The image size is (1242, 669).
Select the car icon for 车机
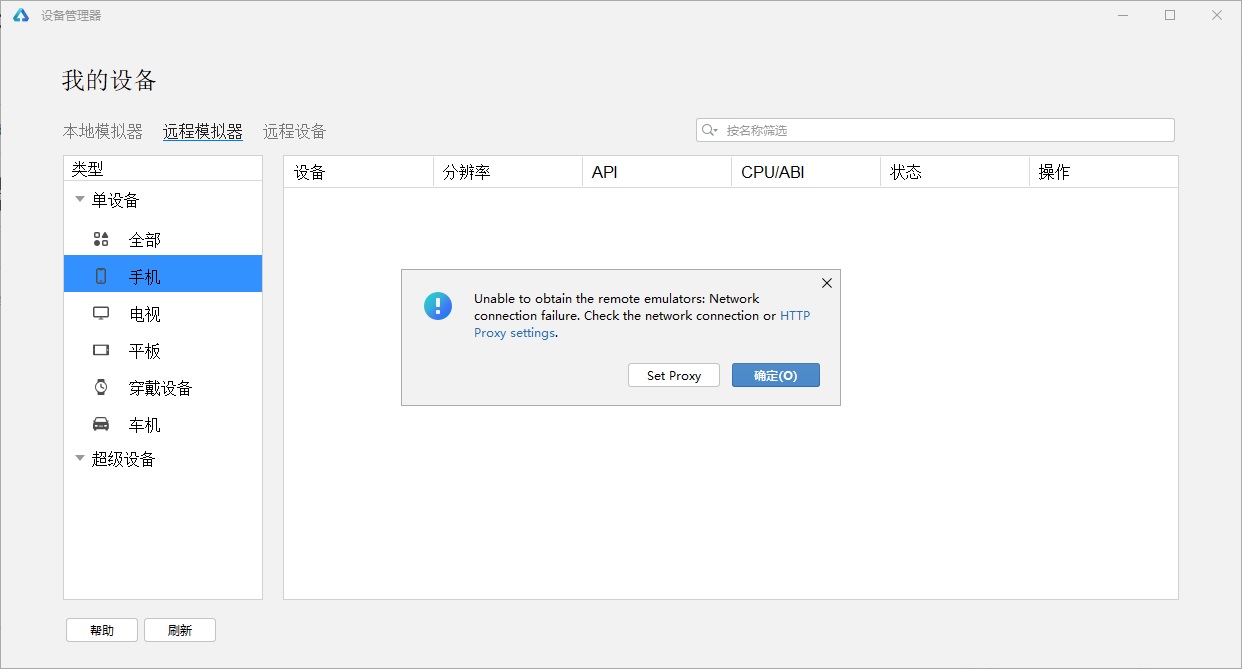coord(100,424)
